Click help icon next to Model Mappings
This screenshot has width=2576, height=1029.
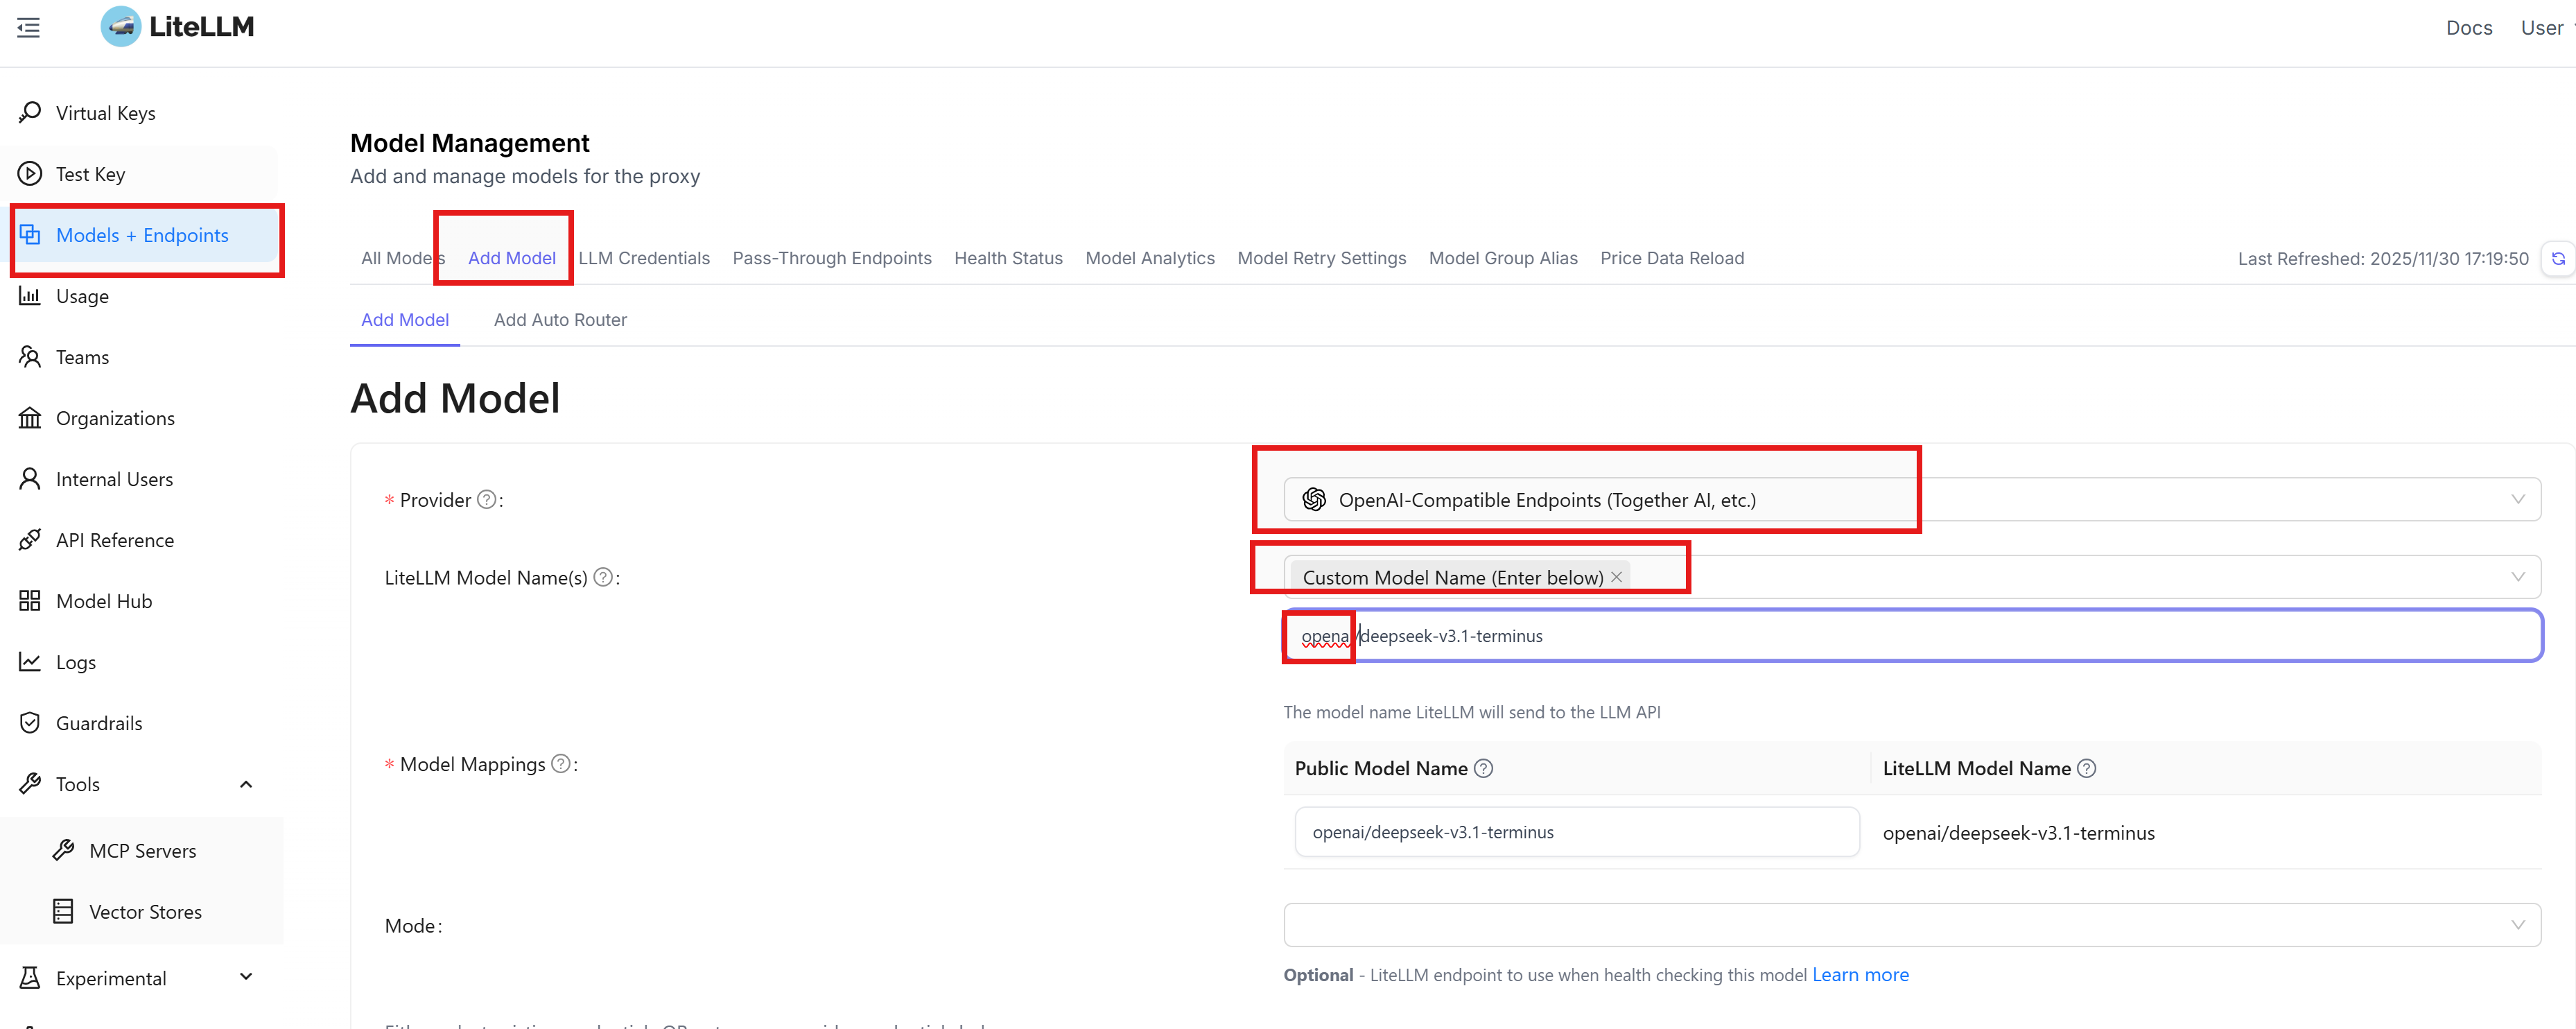point(561,764)
